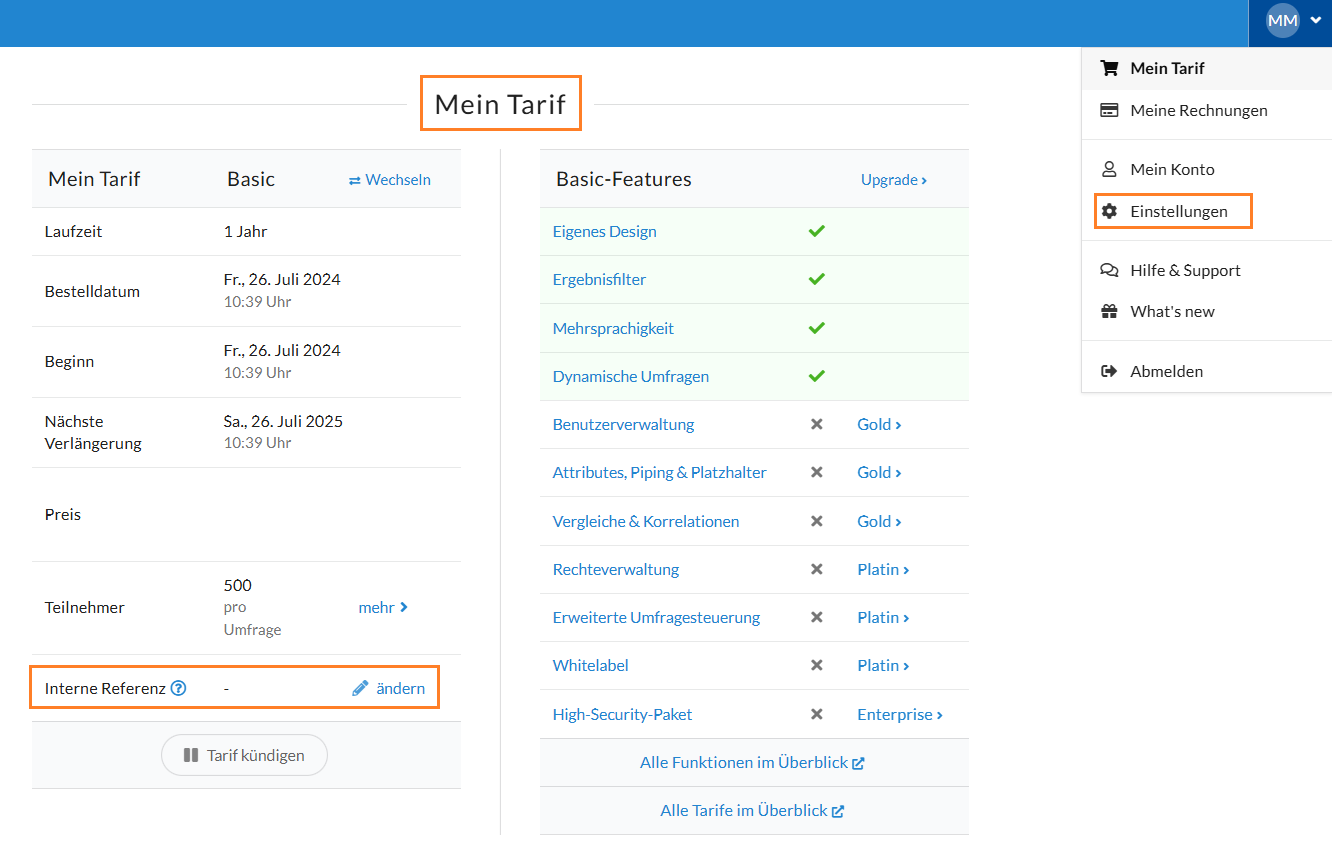Image resolution: width=1332 pixels, height=843 pixels.
Task: Click the credit card icon for Meine Rechnungen
Action: [1109, 110]
